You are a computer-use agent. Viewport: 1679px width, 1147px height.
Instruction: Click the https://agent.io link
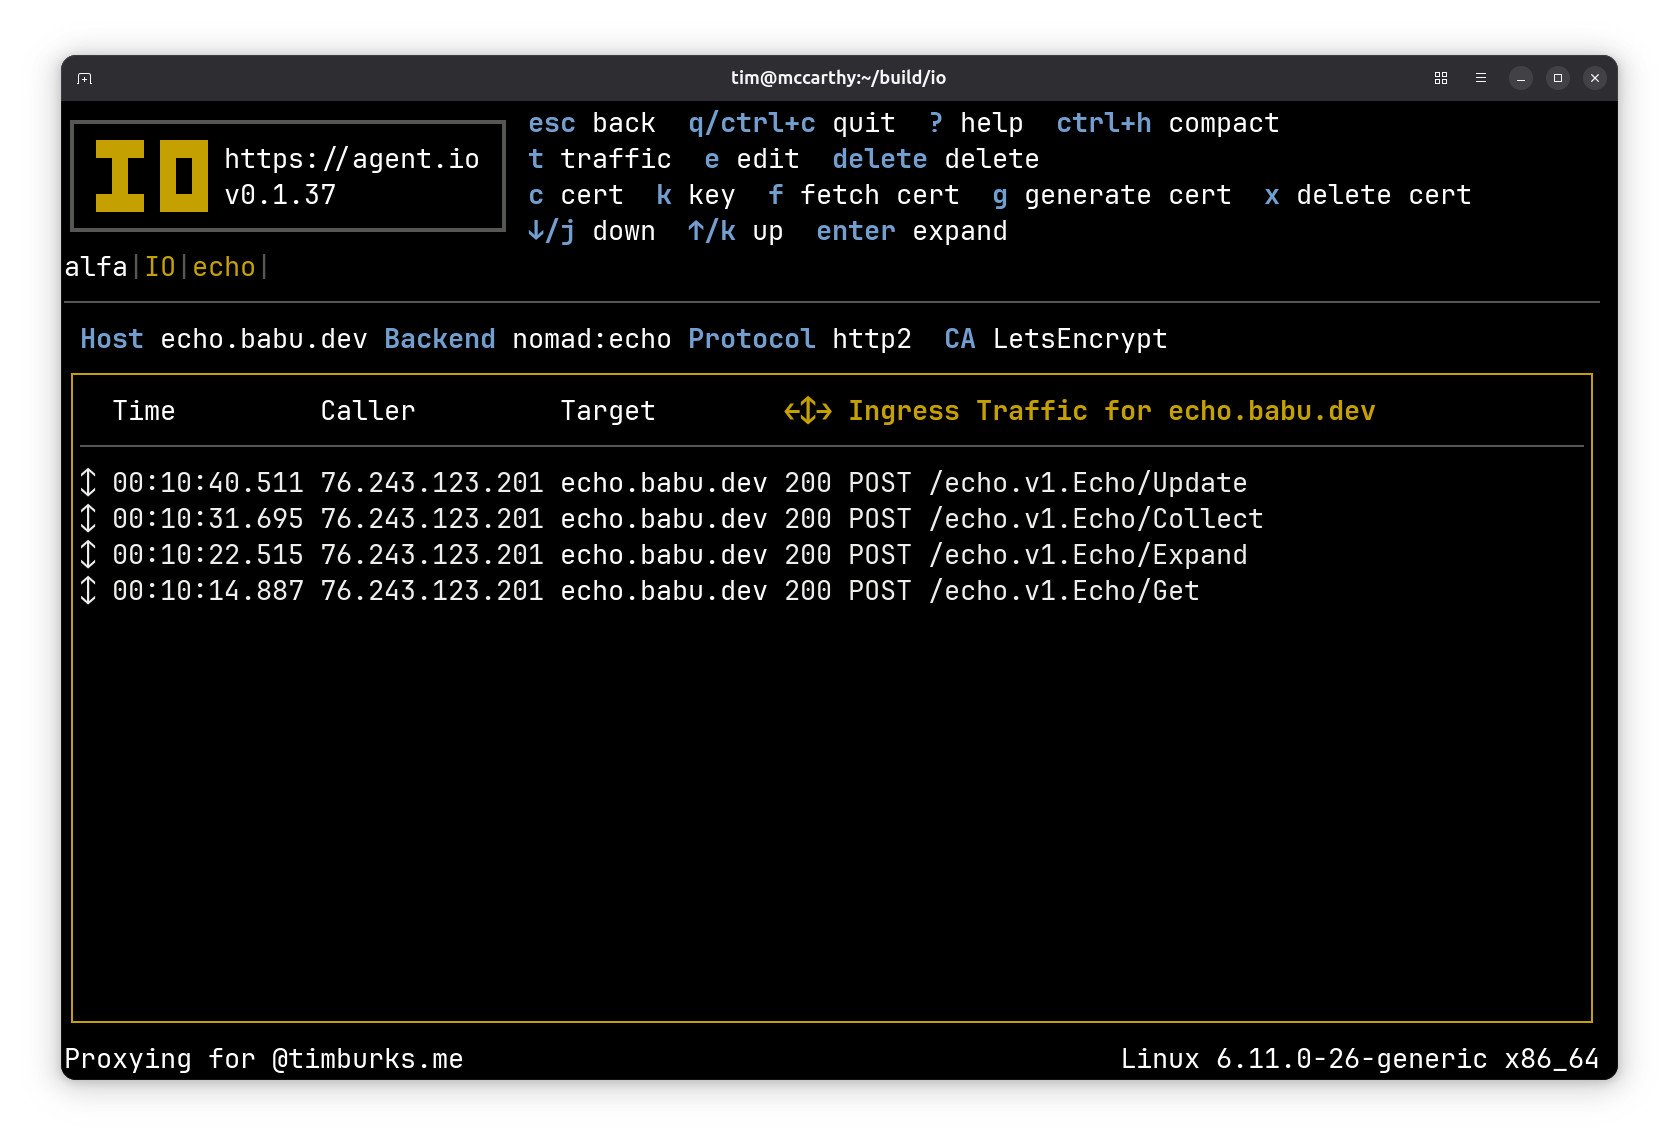(x=351, y=159)
